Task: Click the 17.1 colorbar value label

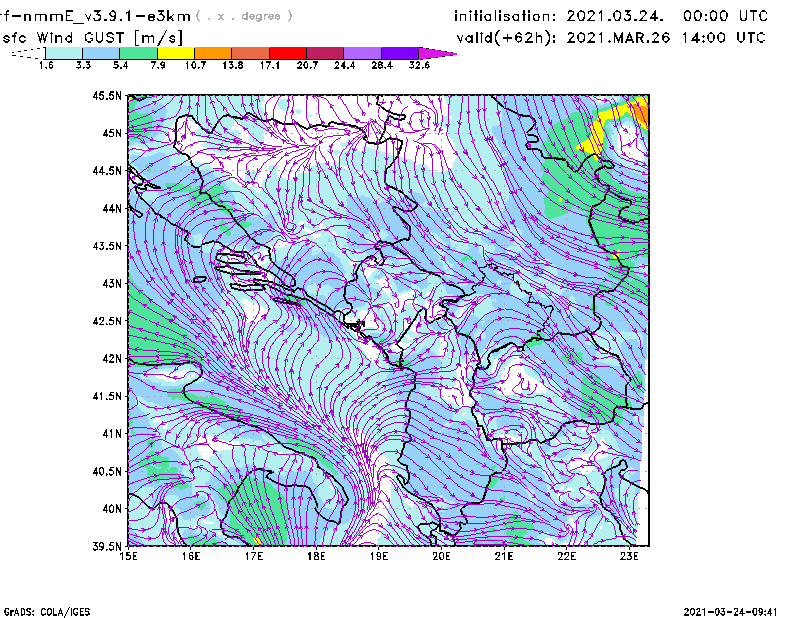Action: (269, 65)
